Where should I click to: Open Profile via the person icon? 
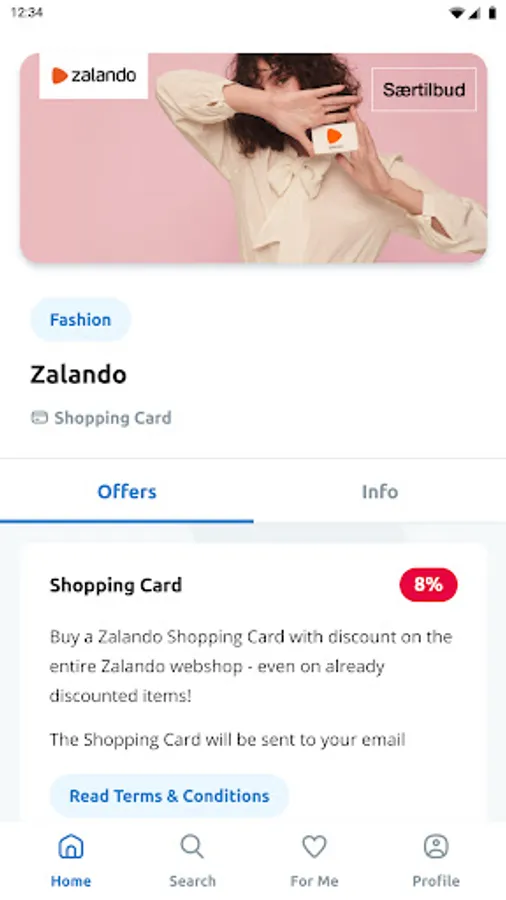(436, 847)
